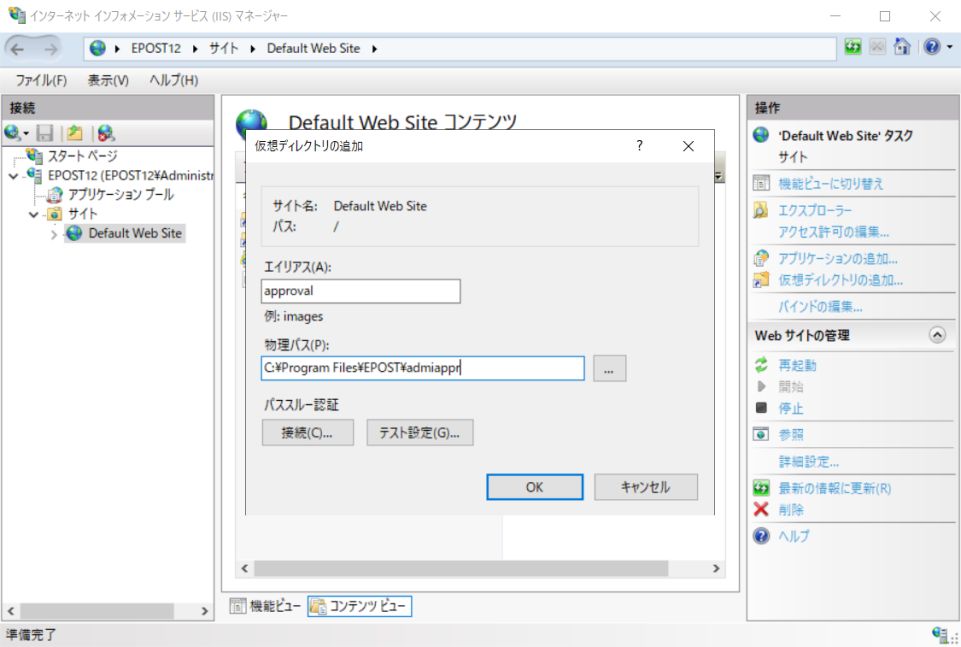
Task: Click the delete connection icon
Action: pyautogui.click(x=107, y=133)
